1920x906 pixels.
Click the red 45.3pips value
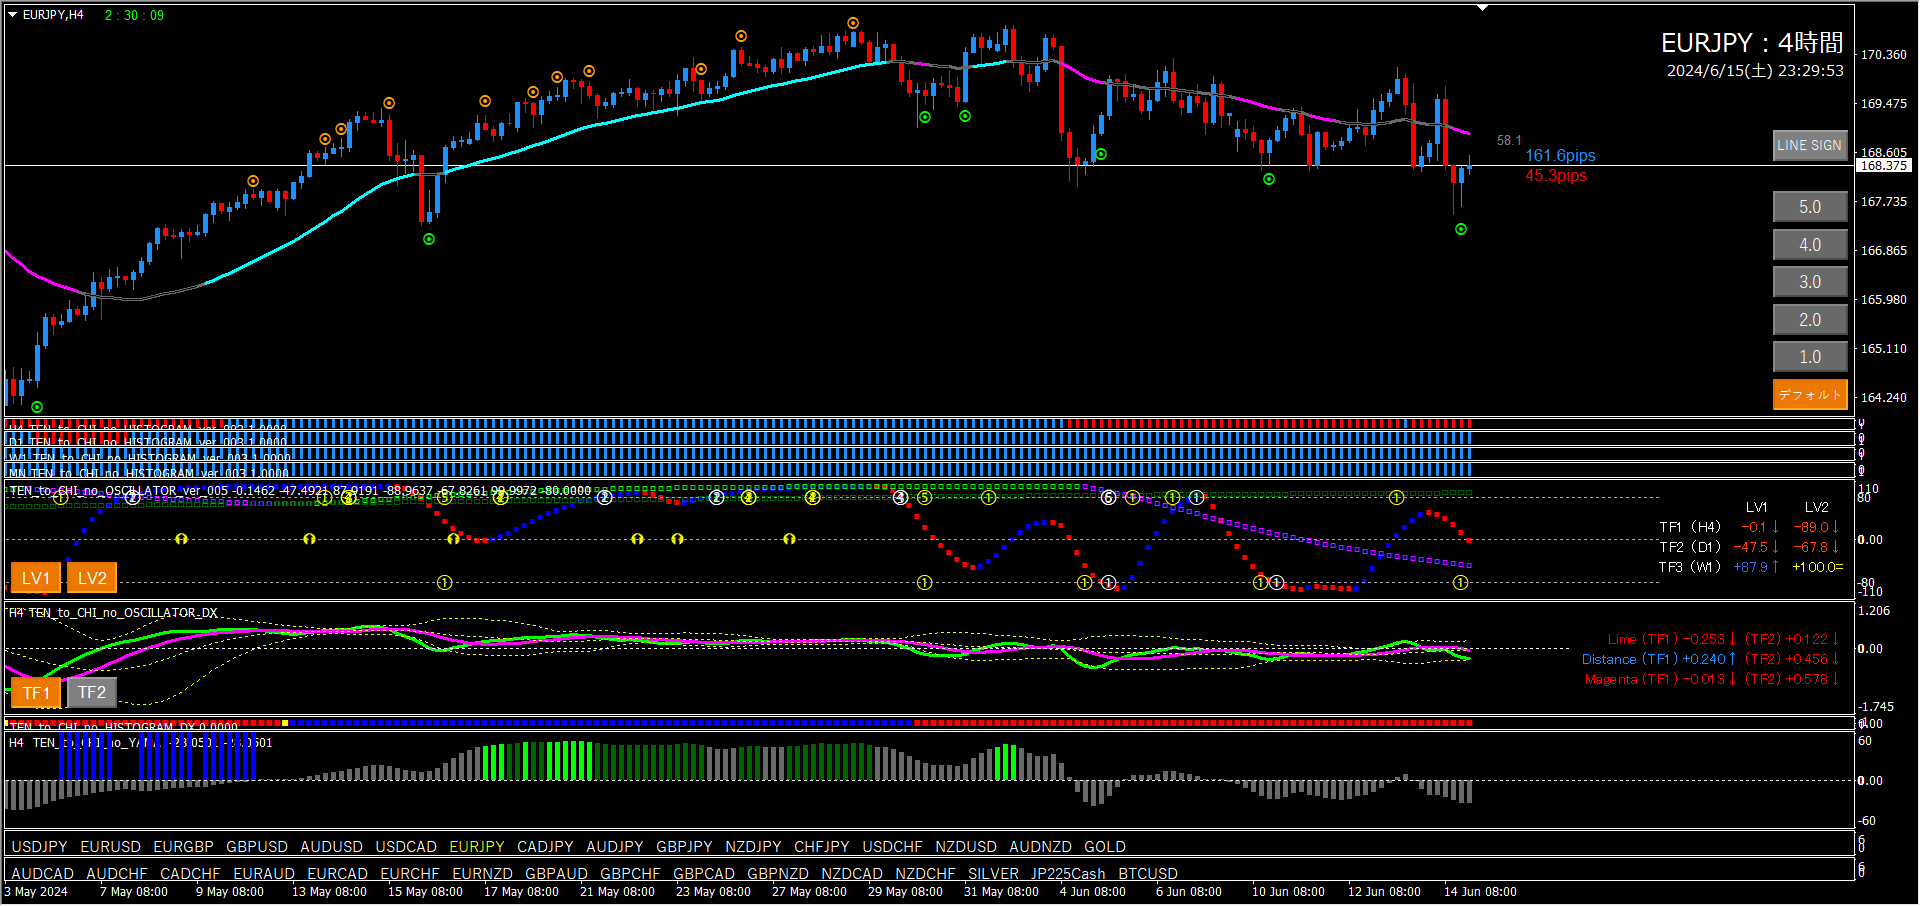1556,176
